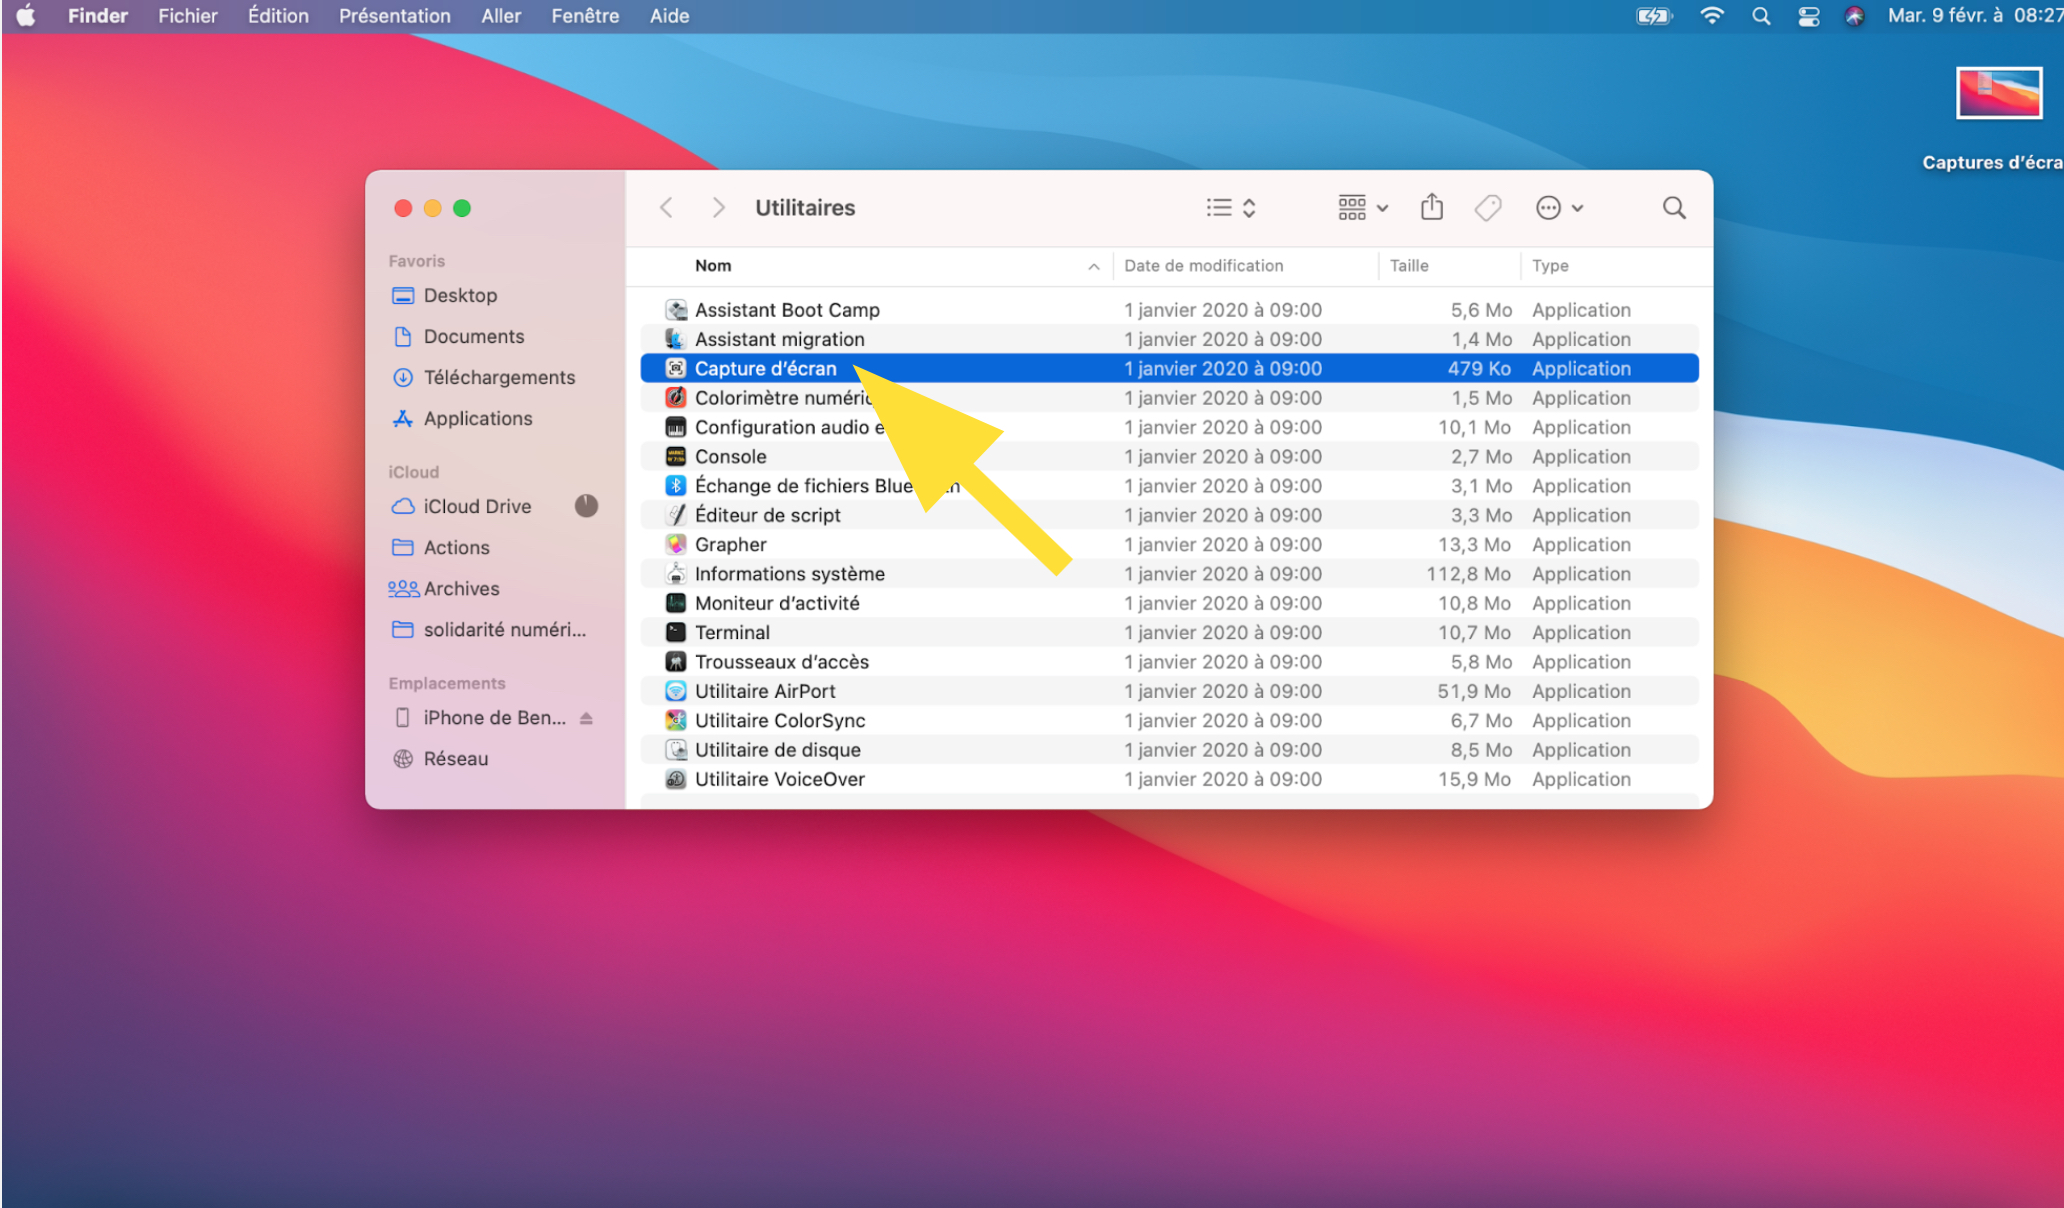Open the Aide menu
The height and width of the screenshot is (1208, 2064).
pyautogui.click(x=669, y=16)
